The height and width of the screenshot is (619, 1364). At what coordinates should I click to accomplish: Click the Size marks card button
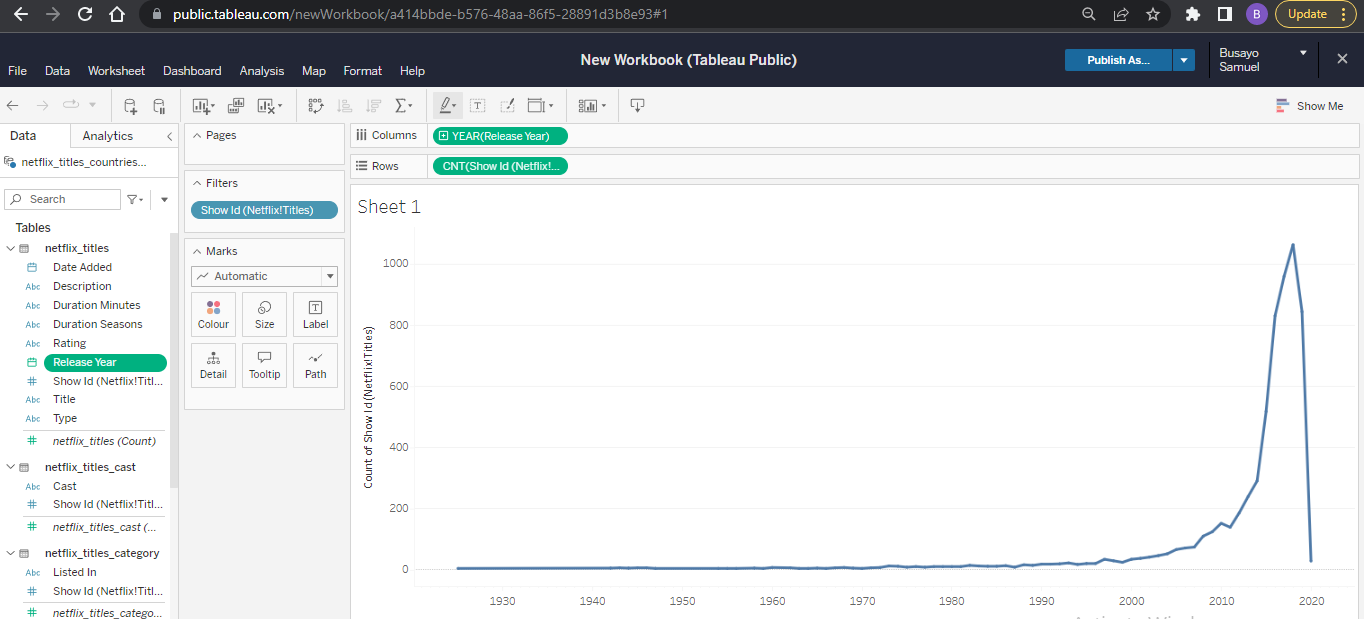click(x=264, y=314)
